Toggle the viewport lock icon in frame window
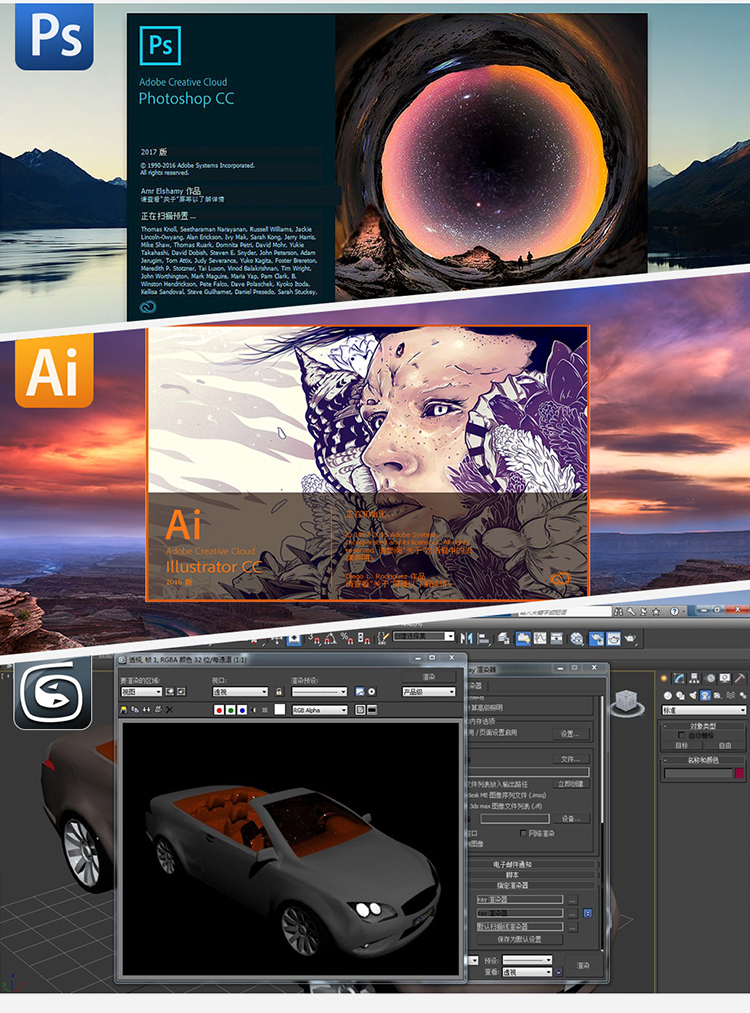 tap(278, 692)
